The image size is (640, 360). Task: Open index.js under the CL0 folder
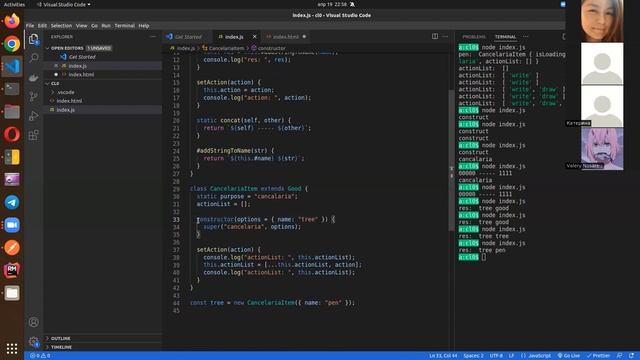(x=103, y=110)
